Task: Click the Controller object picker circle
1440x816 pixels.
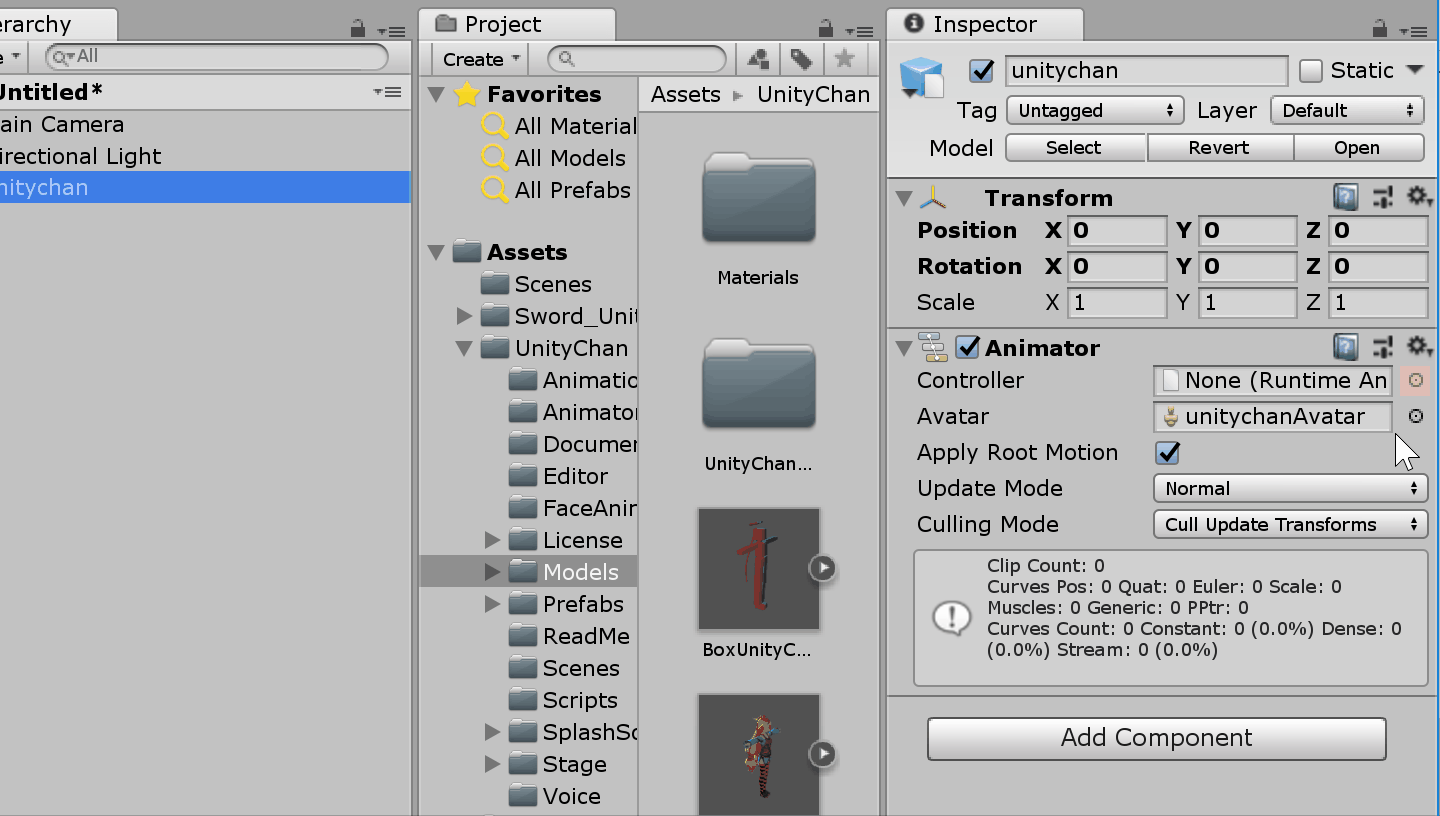Action: pos(1415,380)
